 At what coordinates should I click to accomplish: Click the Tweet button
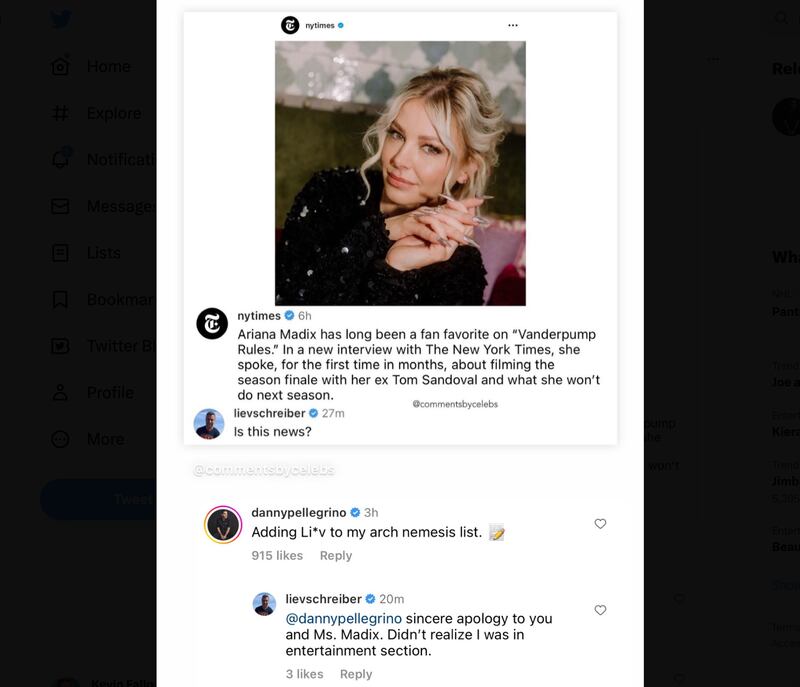[x=110, y=499]
